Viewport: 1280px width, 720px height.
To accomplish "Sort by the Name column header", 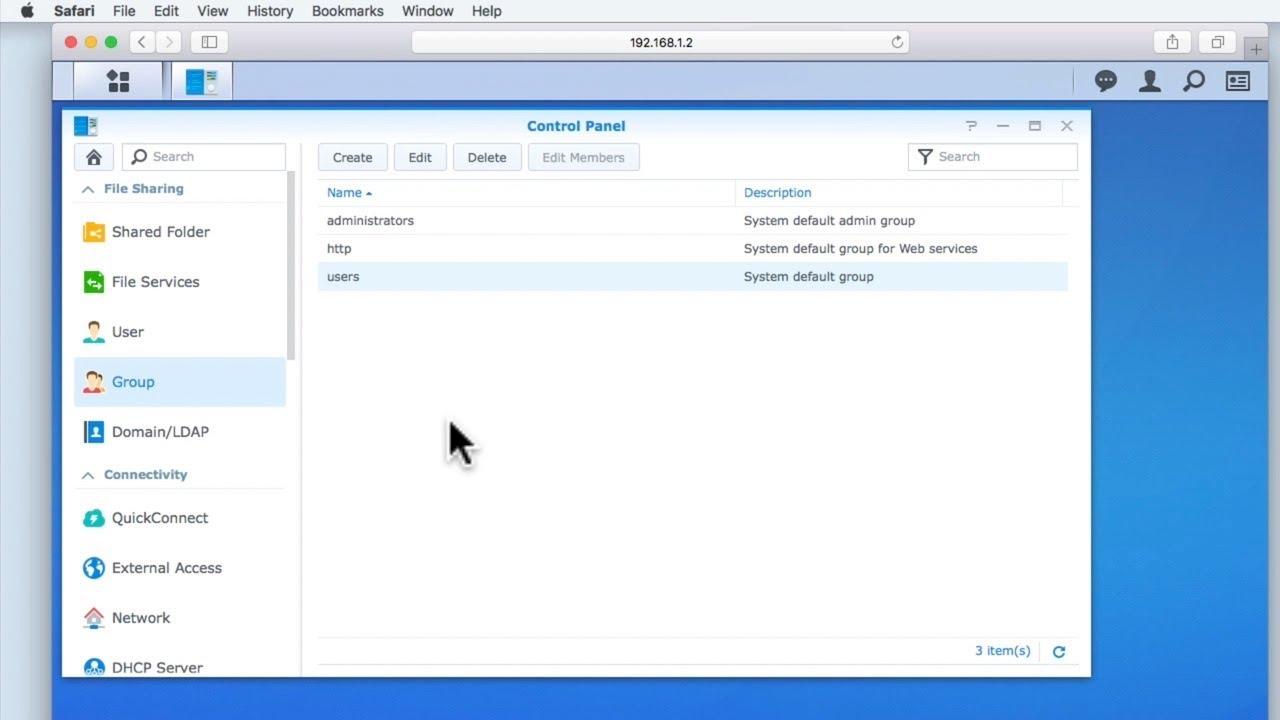I will (526, 193).
